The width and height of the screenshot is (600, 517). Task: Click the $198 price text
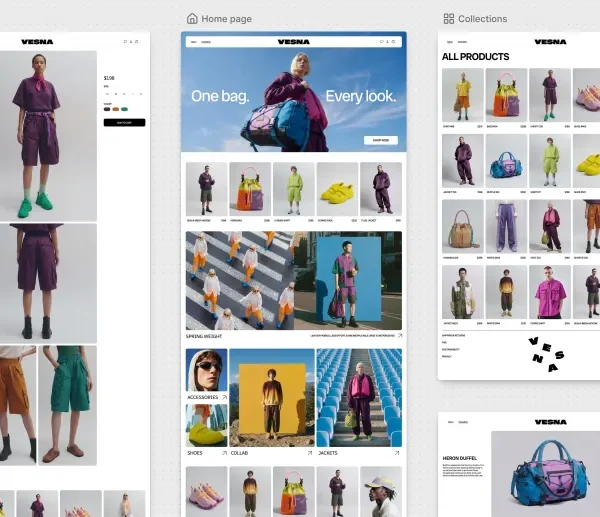(109, 78)
